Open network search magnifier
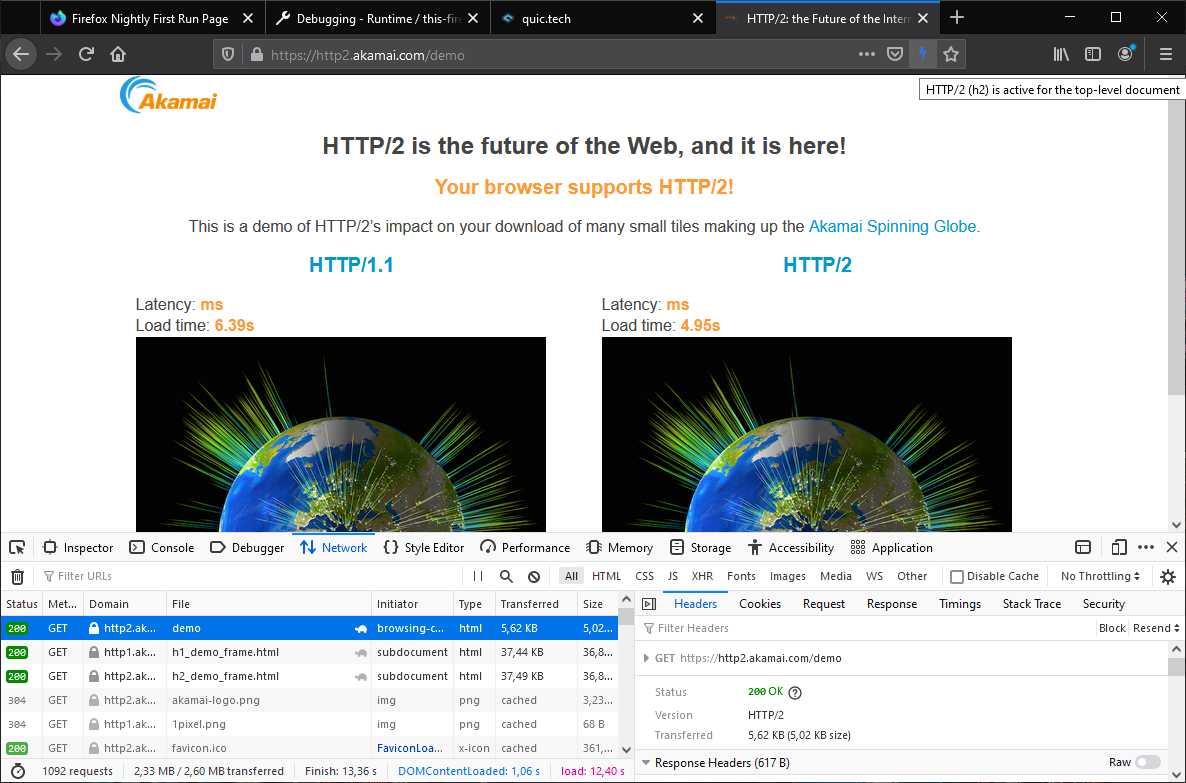This screenshot has height=783, width=1186. pos(506,576)
